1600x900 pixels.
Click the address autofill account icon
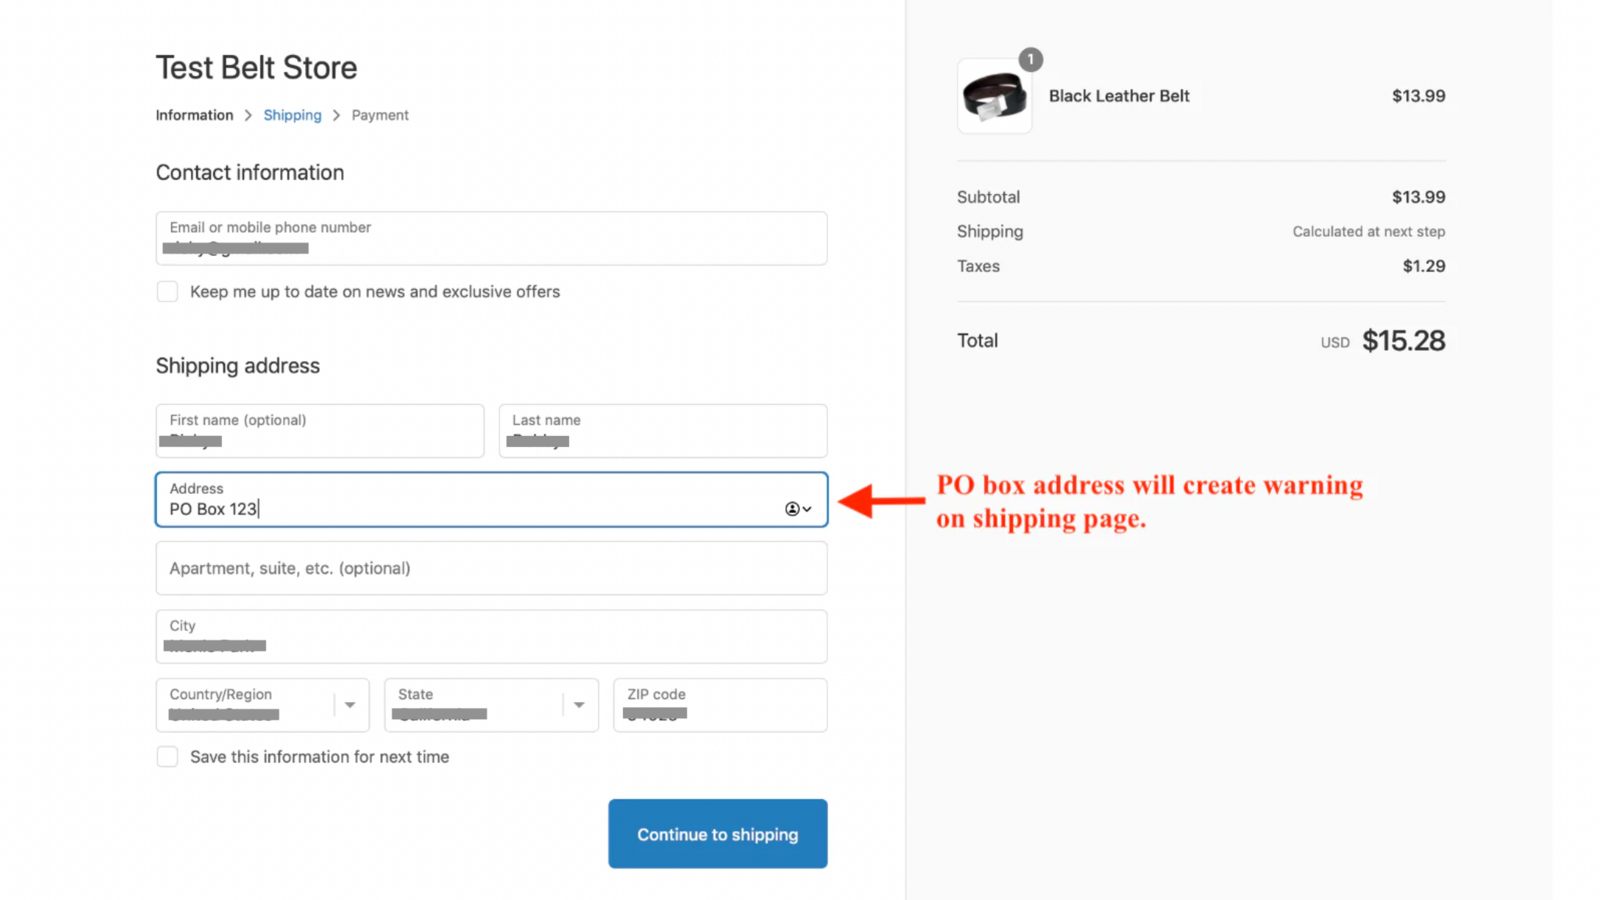pos(790,509)
